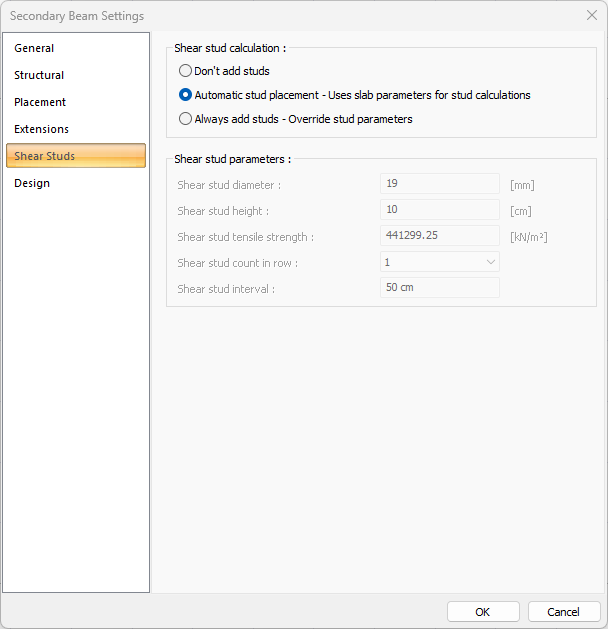Viewport: 608px width, 629px height.
Task: Close the Secondary Beam Settings dialog
Action: tap(591, 15)
